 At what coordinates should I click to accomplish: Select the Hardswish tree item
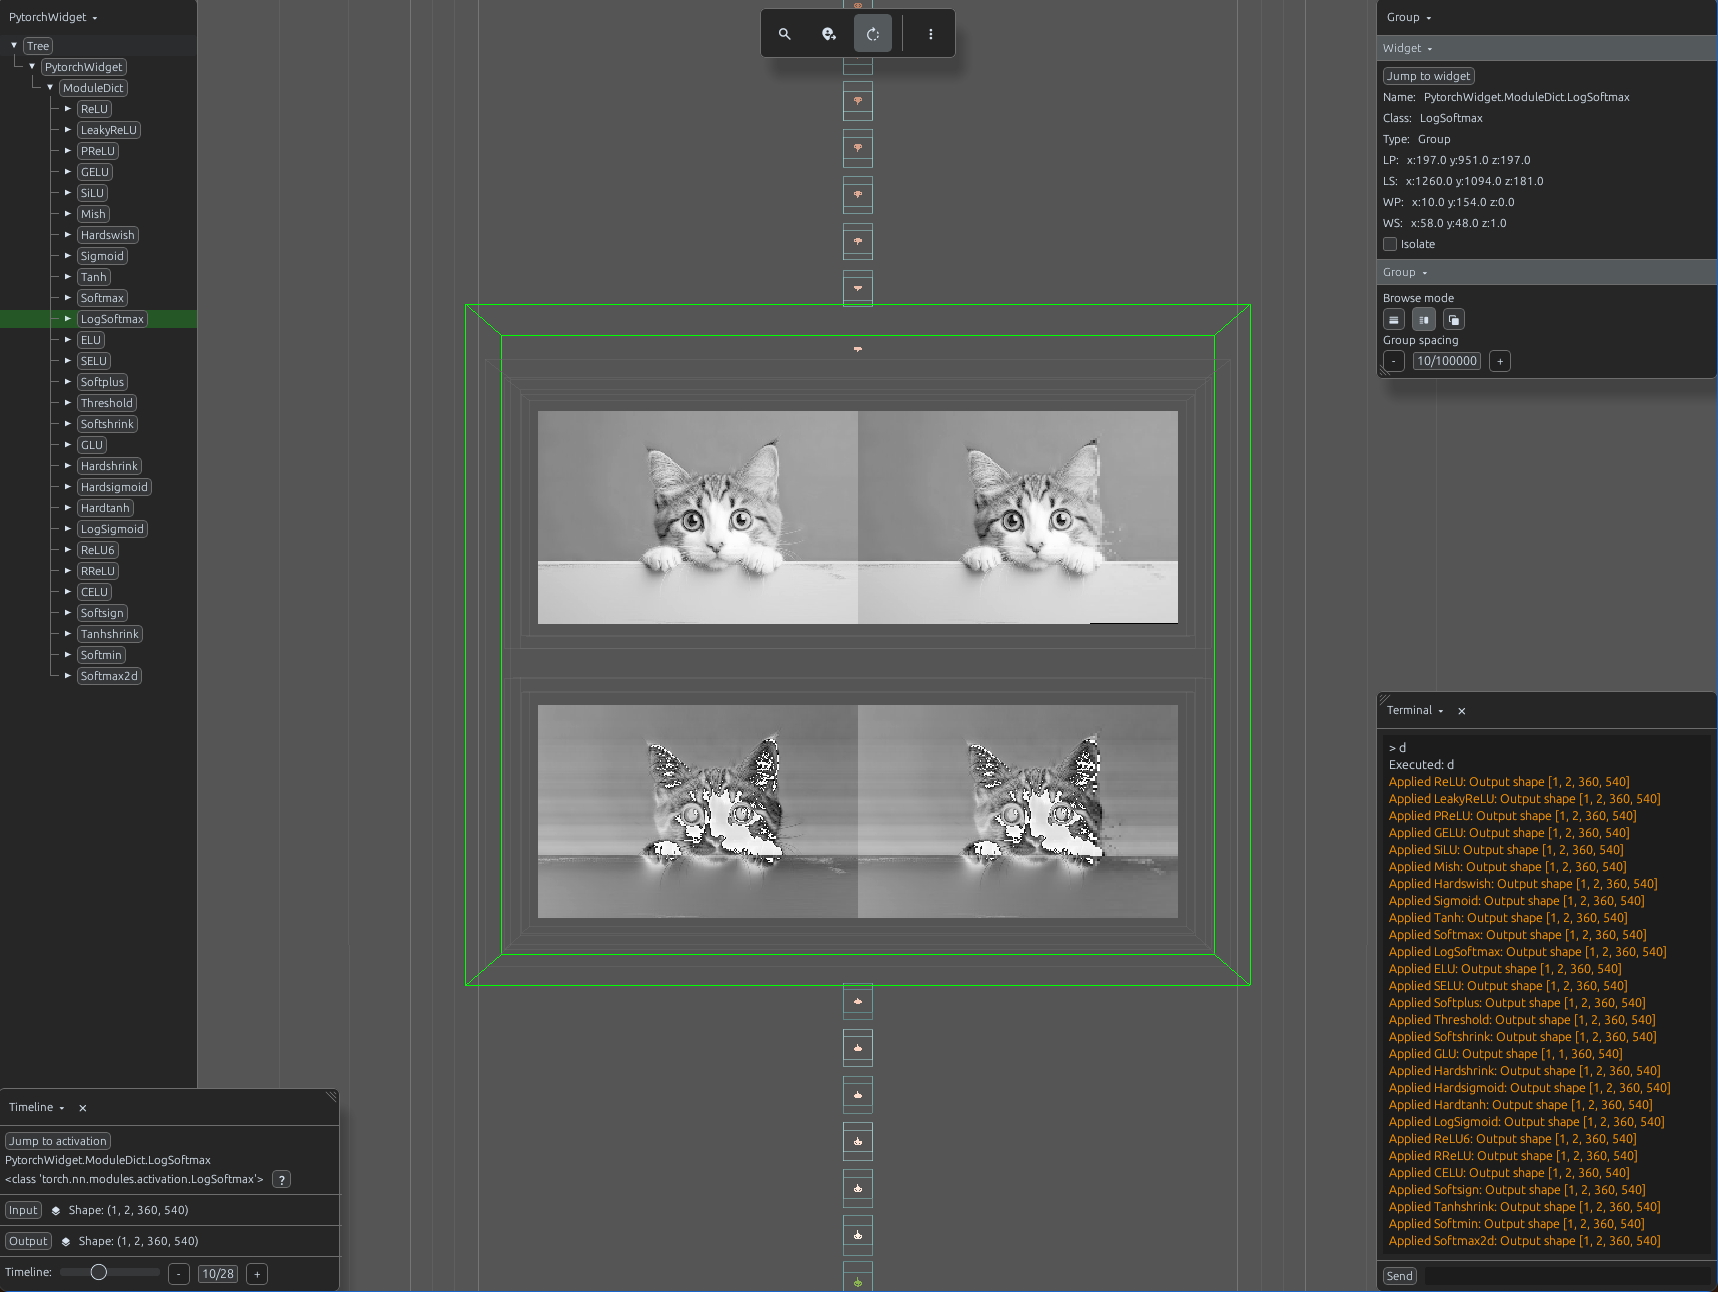coord(108,235)
